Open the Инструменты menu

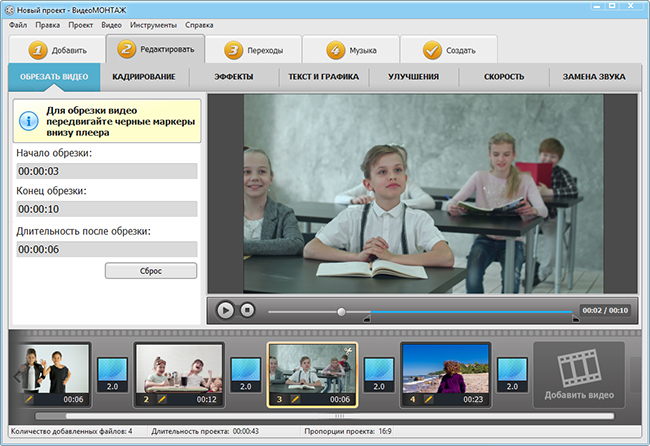click(153, 25)
